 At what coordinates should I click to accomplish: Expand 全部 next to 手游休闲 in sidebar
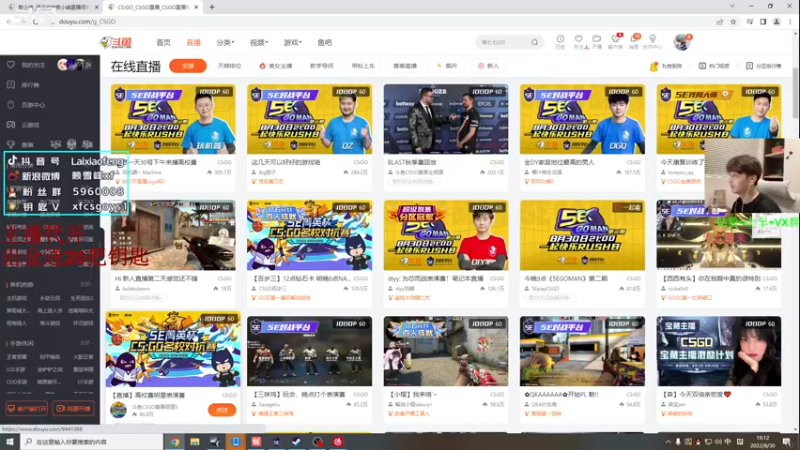click(x=86, y=343)
